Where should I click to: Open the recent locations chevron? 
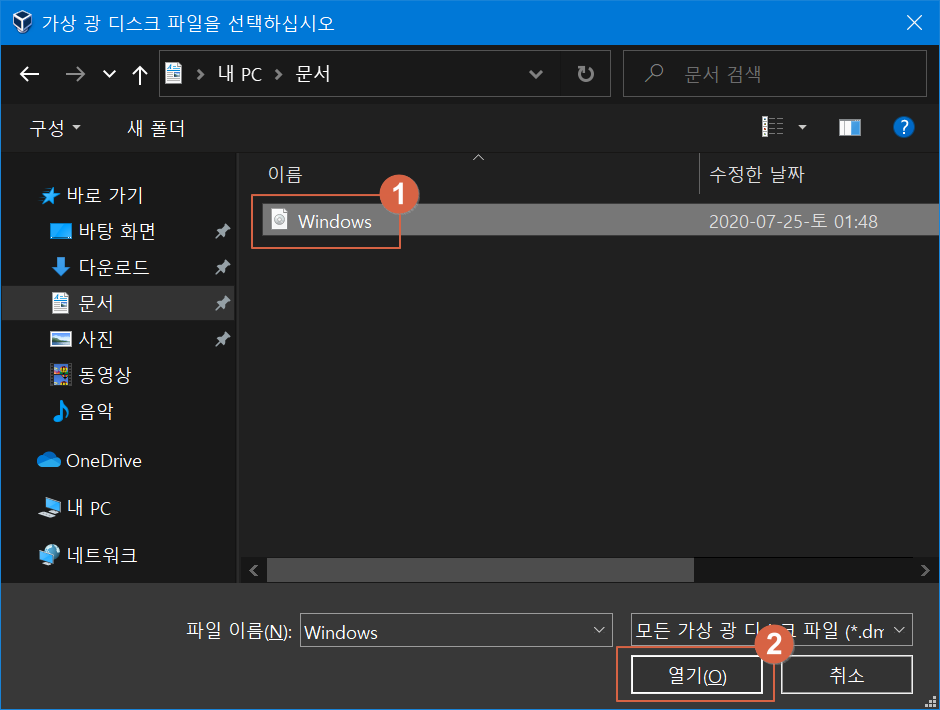pyautogui.click(x=109, y=74)
